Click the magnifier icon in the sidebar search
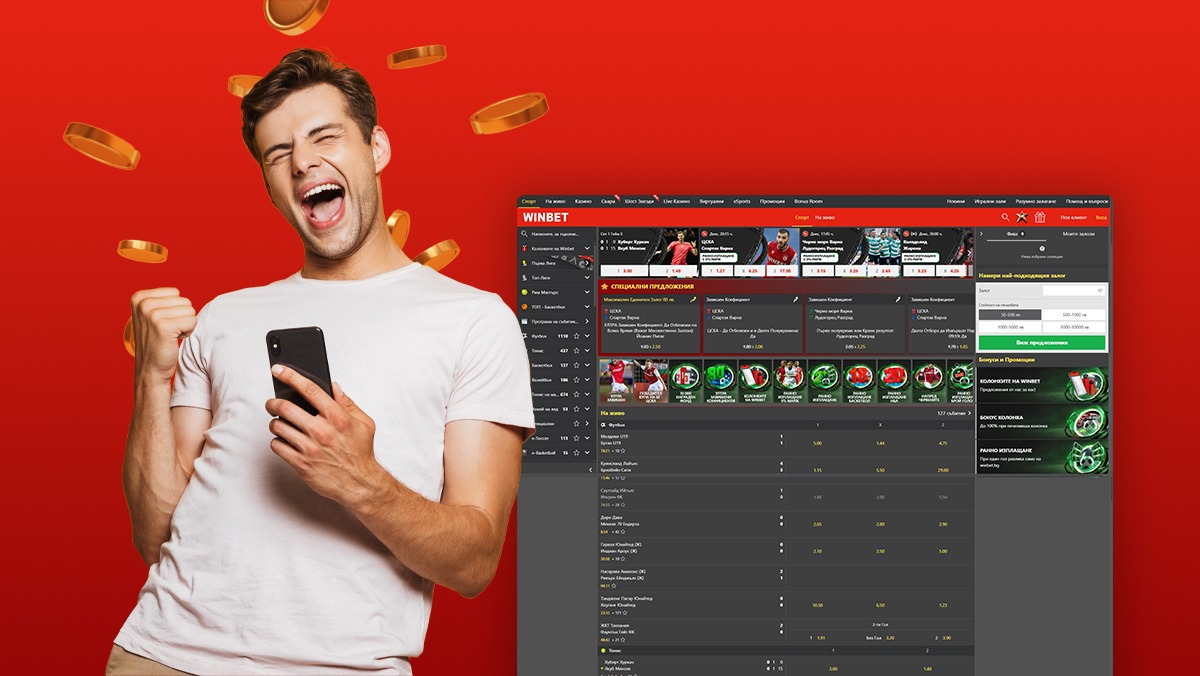Screen dimensions: 1200x676 coord(524,233)
